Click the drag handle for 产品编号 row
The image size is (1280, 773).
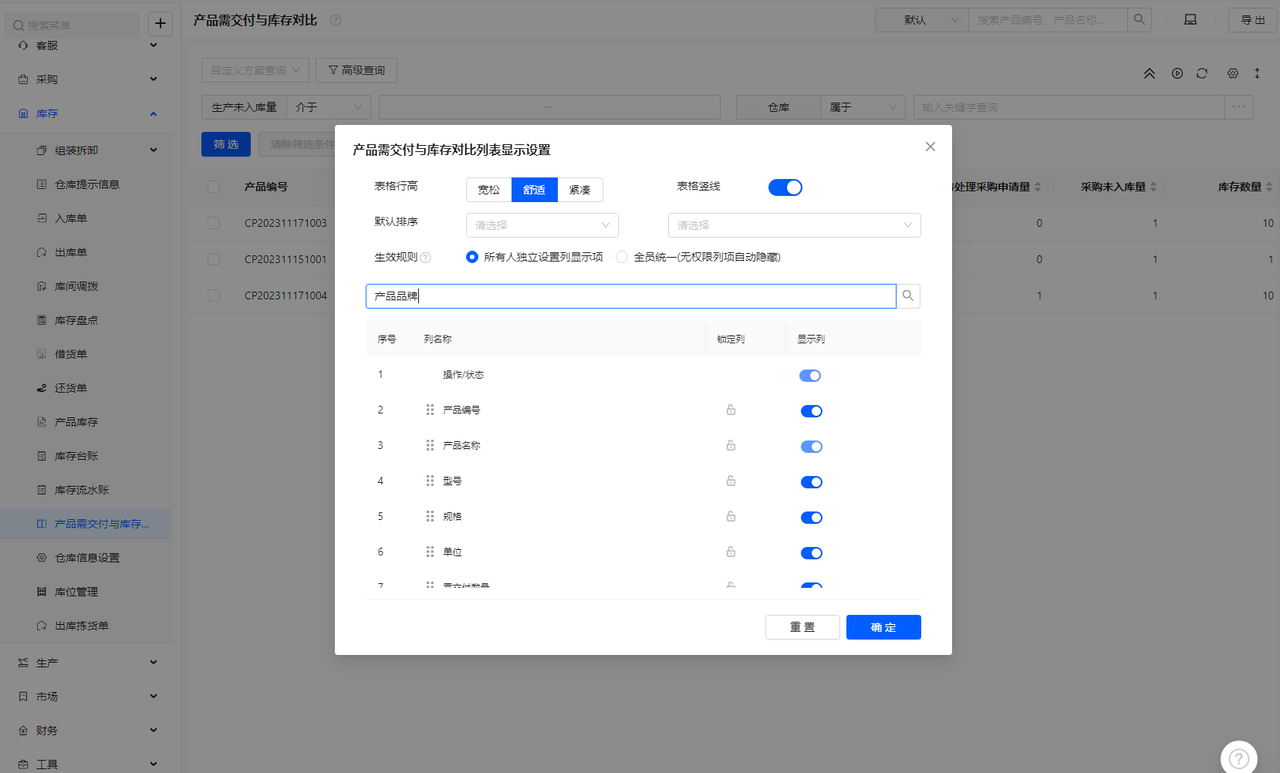tap(430, 410)
